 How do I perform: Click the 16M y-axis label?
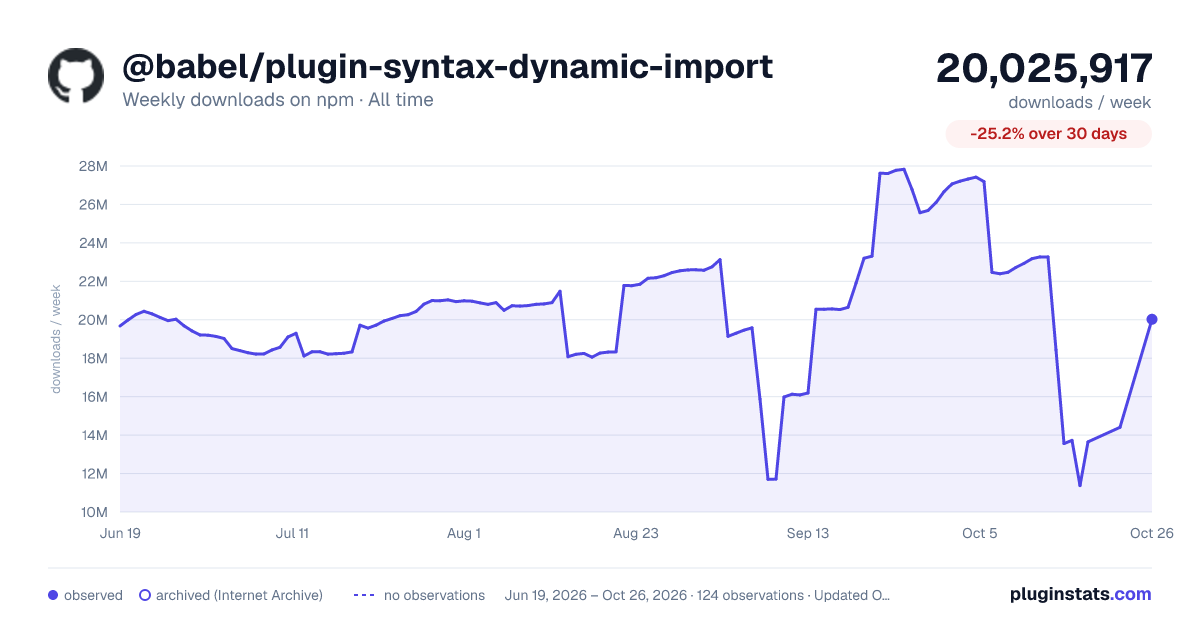pyautogui.click(x=93, y=397)
